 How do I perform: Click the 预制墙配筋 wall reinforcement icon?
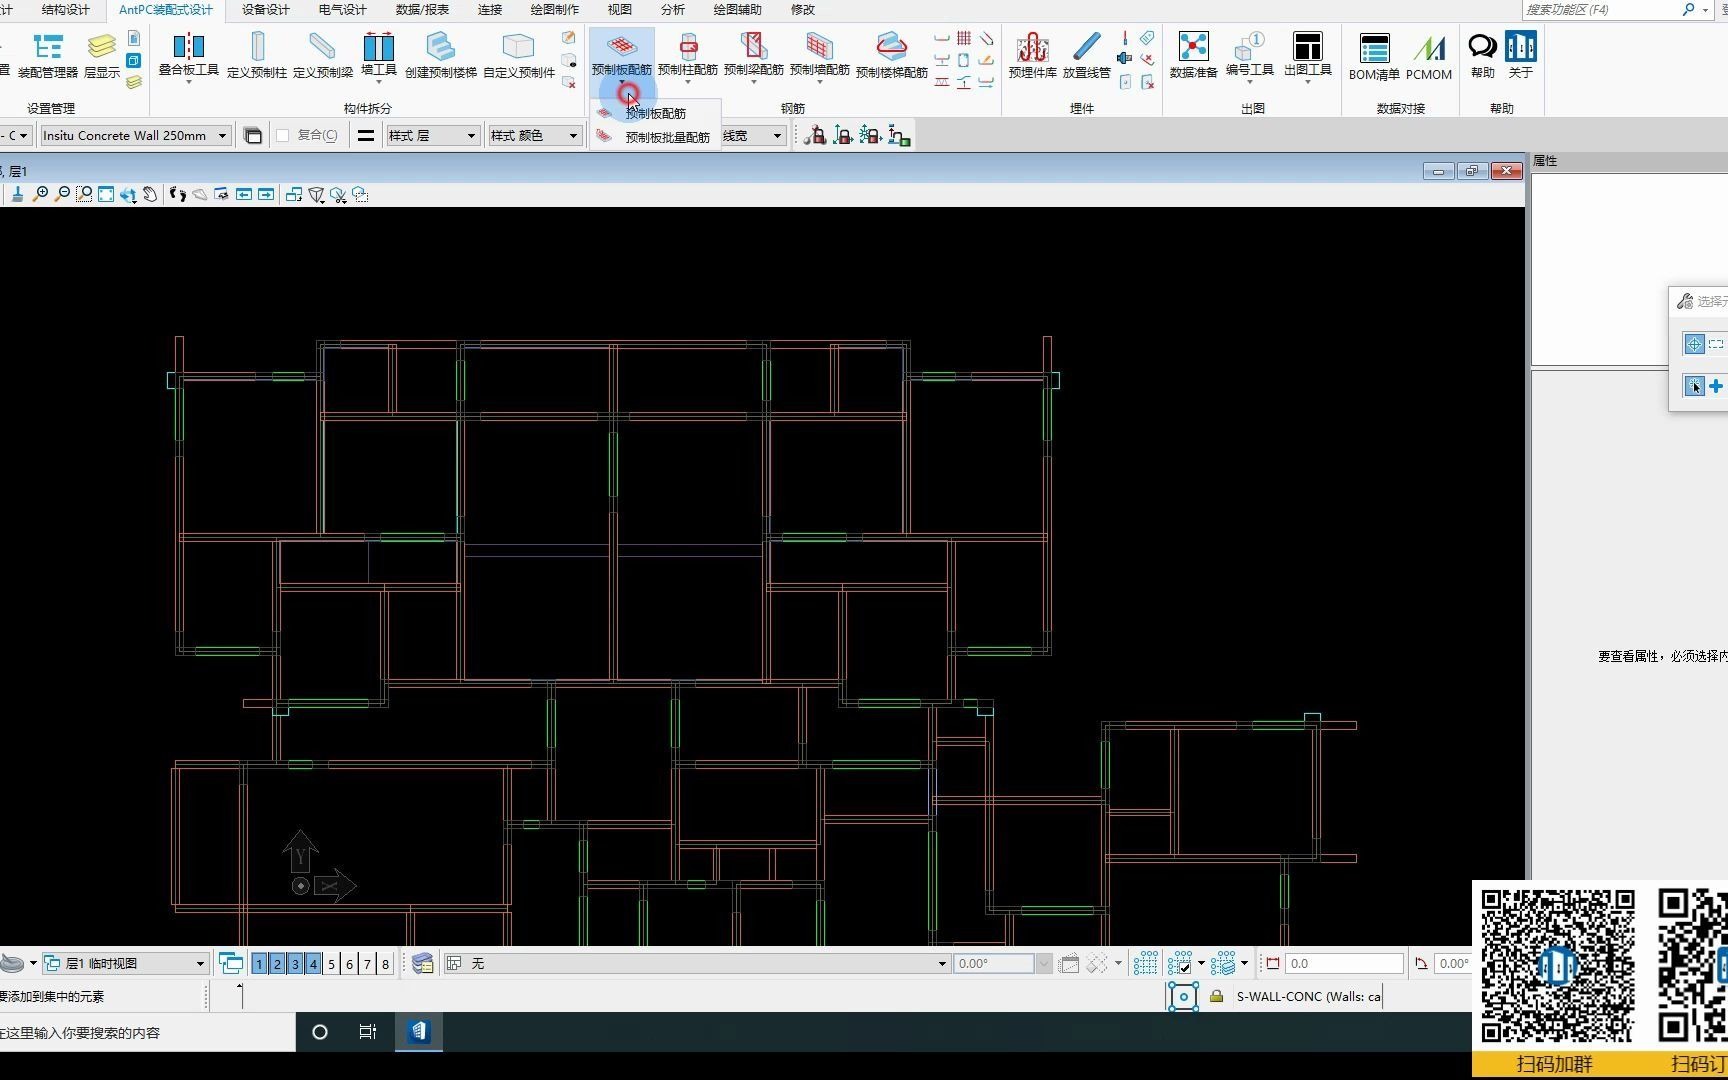point(820,46)
